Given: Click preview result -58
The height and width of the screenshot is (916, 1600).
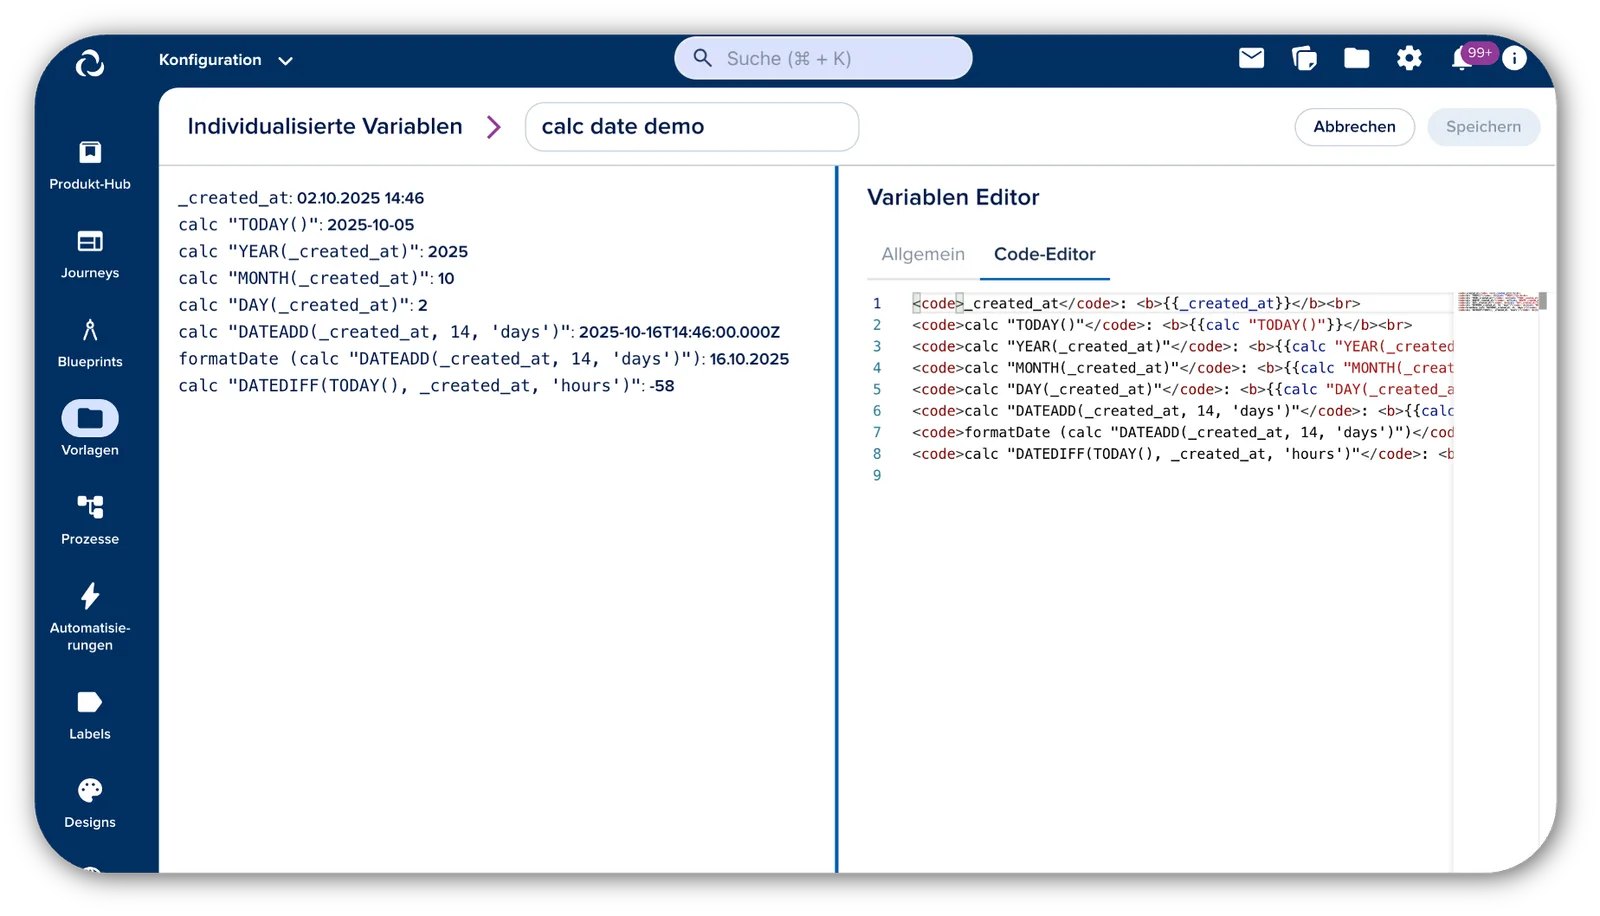Looking at the screenshot, I should pyautogui.click(x=662, y=386).
